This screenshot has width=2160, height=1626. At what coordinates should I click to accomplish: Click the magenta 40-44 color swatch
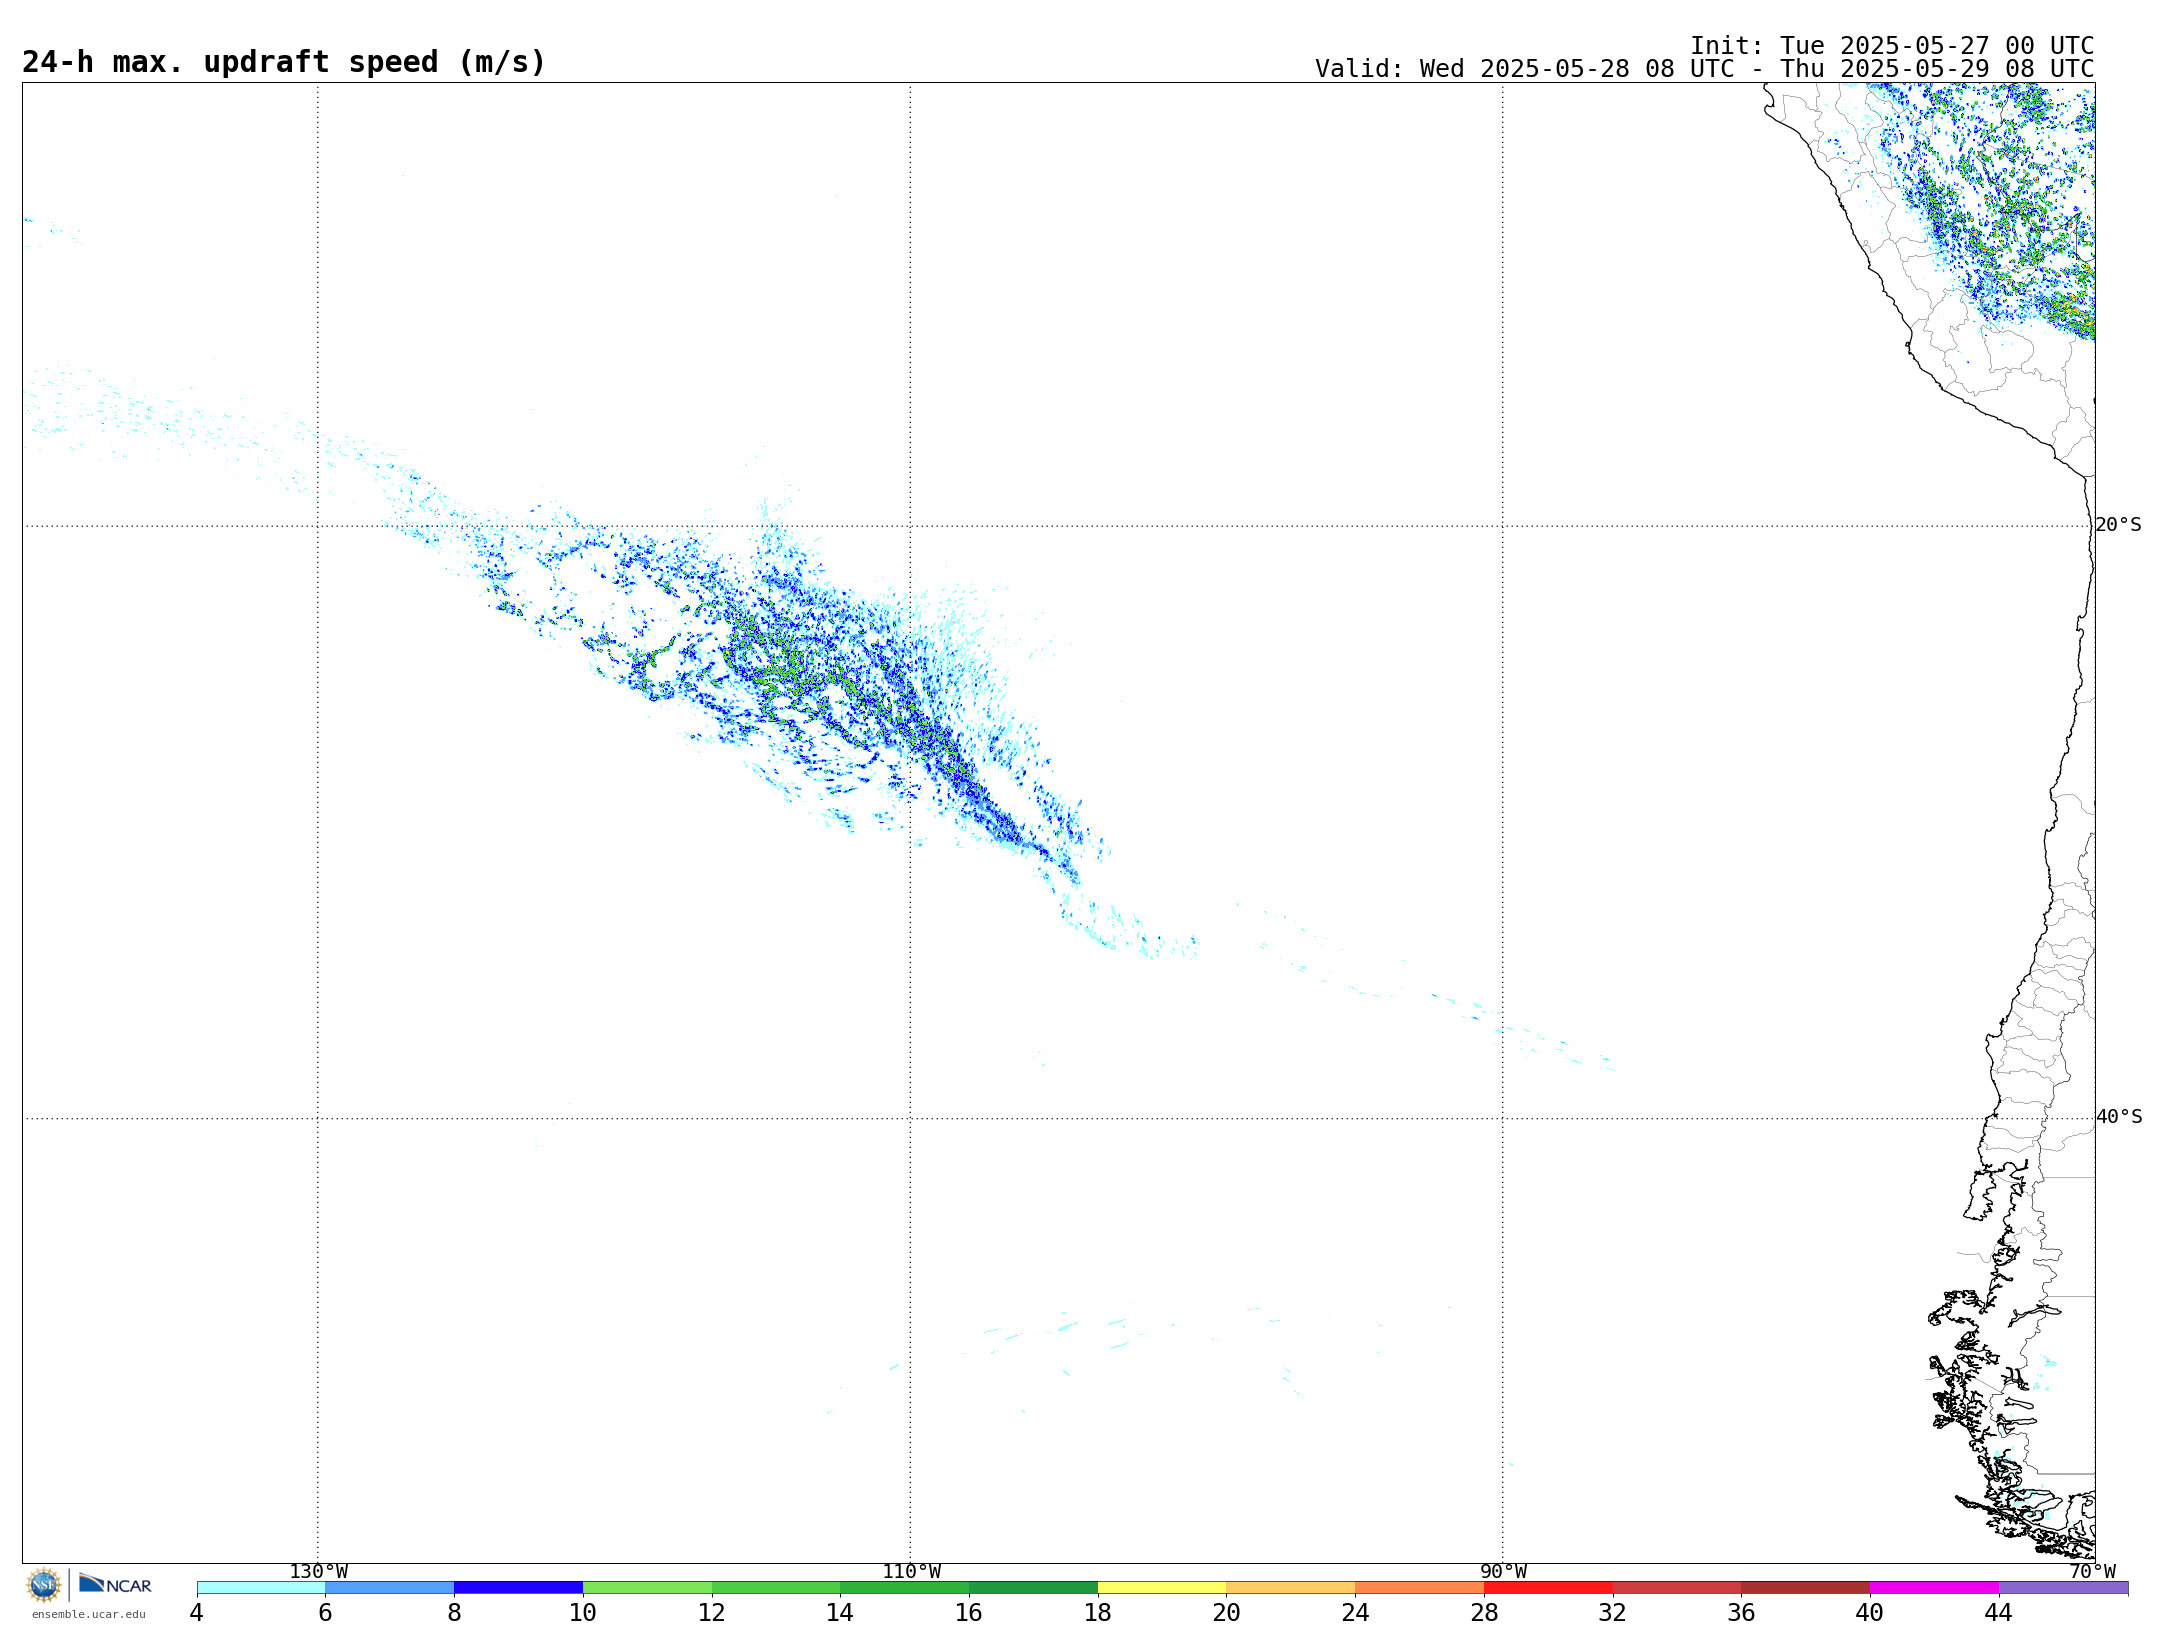click(1934, 1588)
